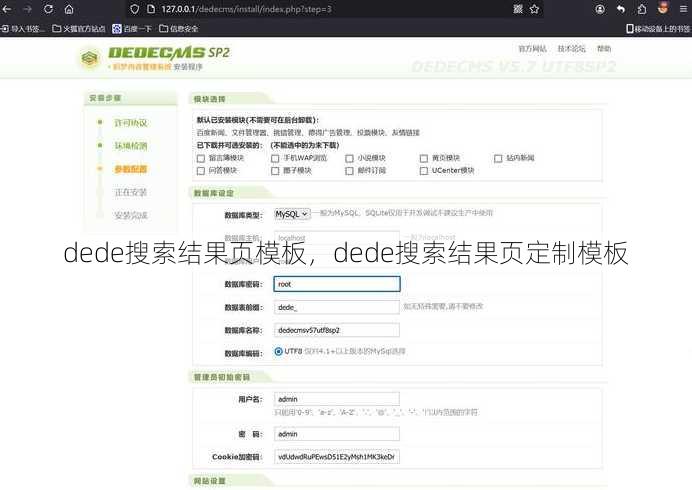
Task: Click the 环境检测 install step
Action: click(131, 146)
